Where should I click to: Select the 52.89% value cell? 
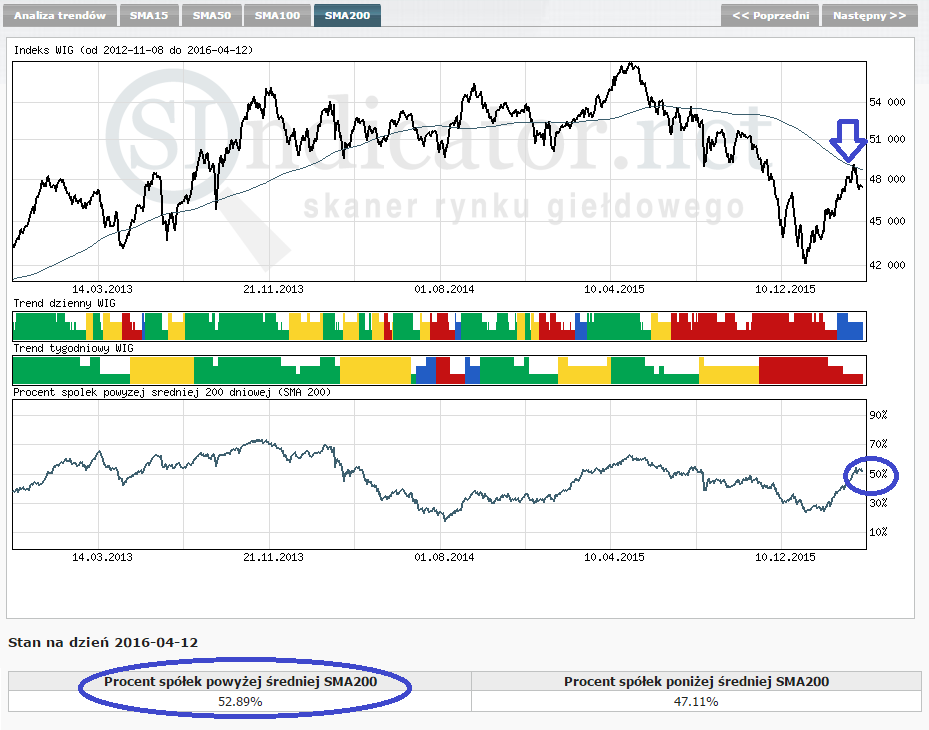point(240,702)
